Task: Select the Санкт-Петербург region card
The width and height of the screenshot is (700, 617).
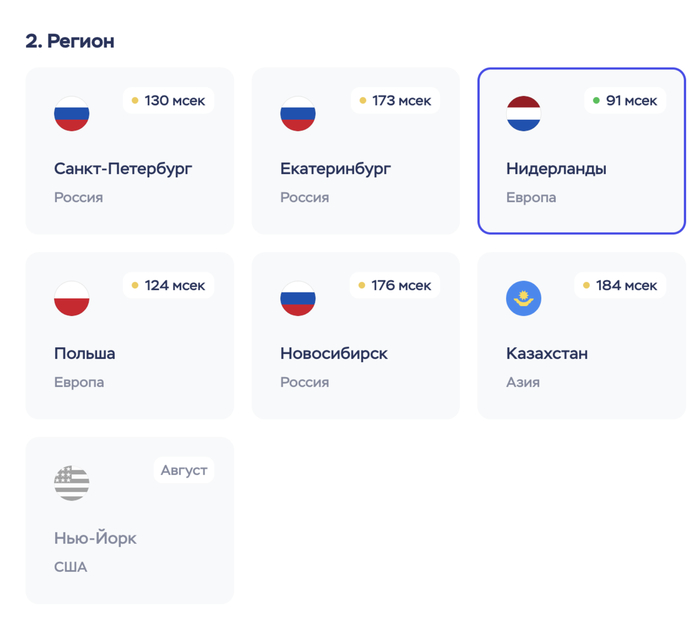Action: point(129,170)
